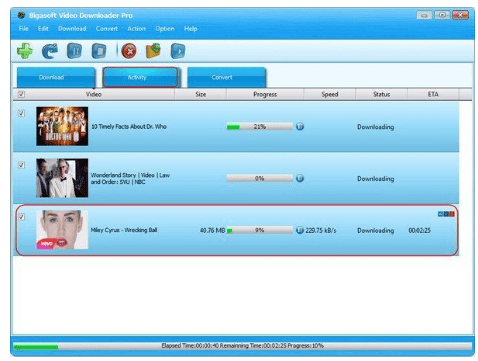Viewport: 478px width, 361px height.
Task: Open the Download menu
Action: point(72,29)
